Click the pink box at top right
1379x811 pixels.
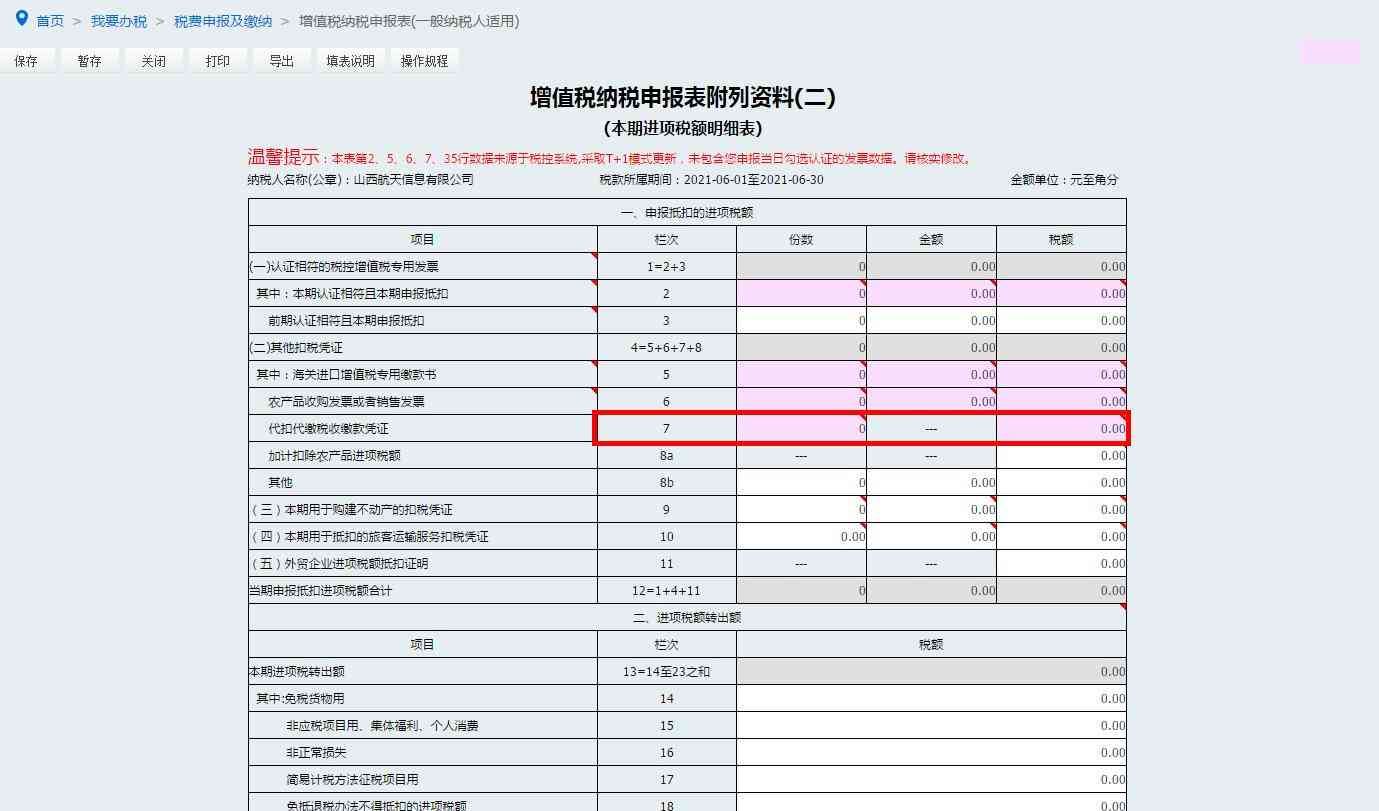tap(1329, 52)
